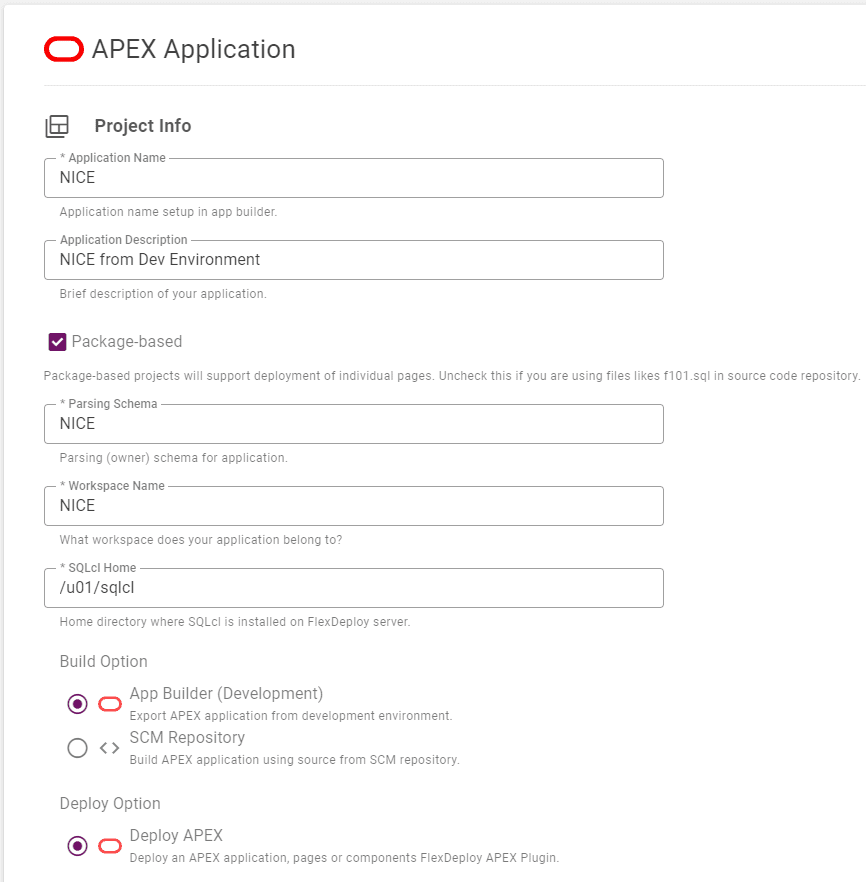Click the App Builder red oval icon
This screenshot has height=882, width=866.
(110, 704)
